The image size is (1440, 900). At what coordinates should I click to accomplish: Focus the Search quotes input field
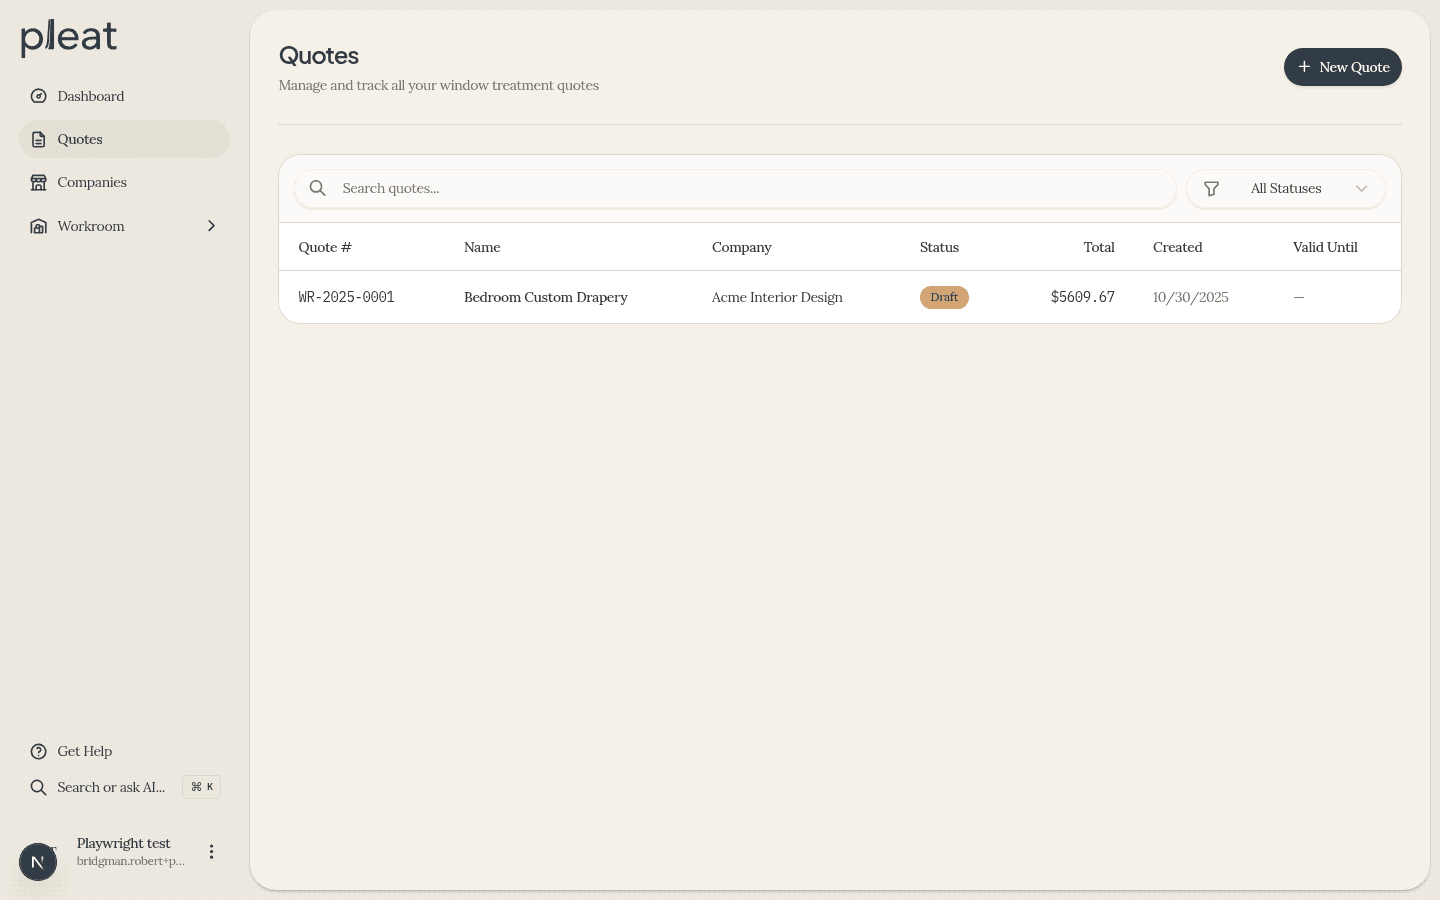[750, 188]
